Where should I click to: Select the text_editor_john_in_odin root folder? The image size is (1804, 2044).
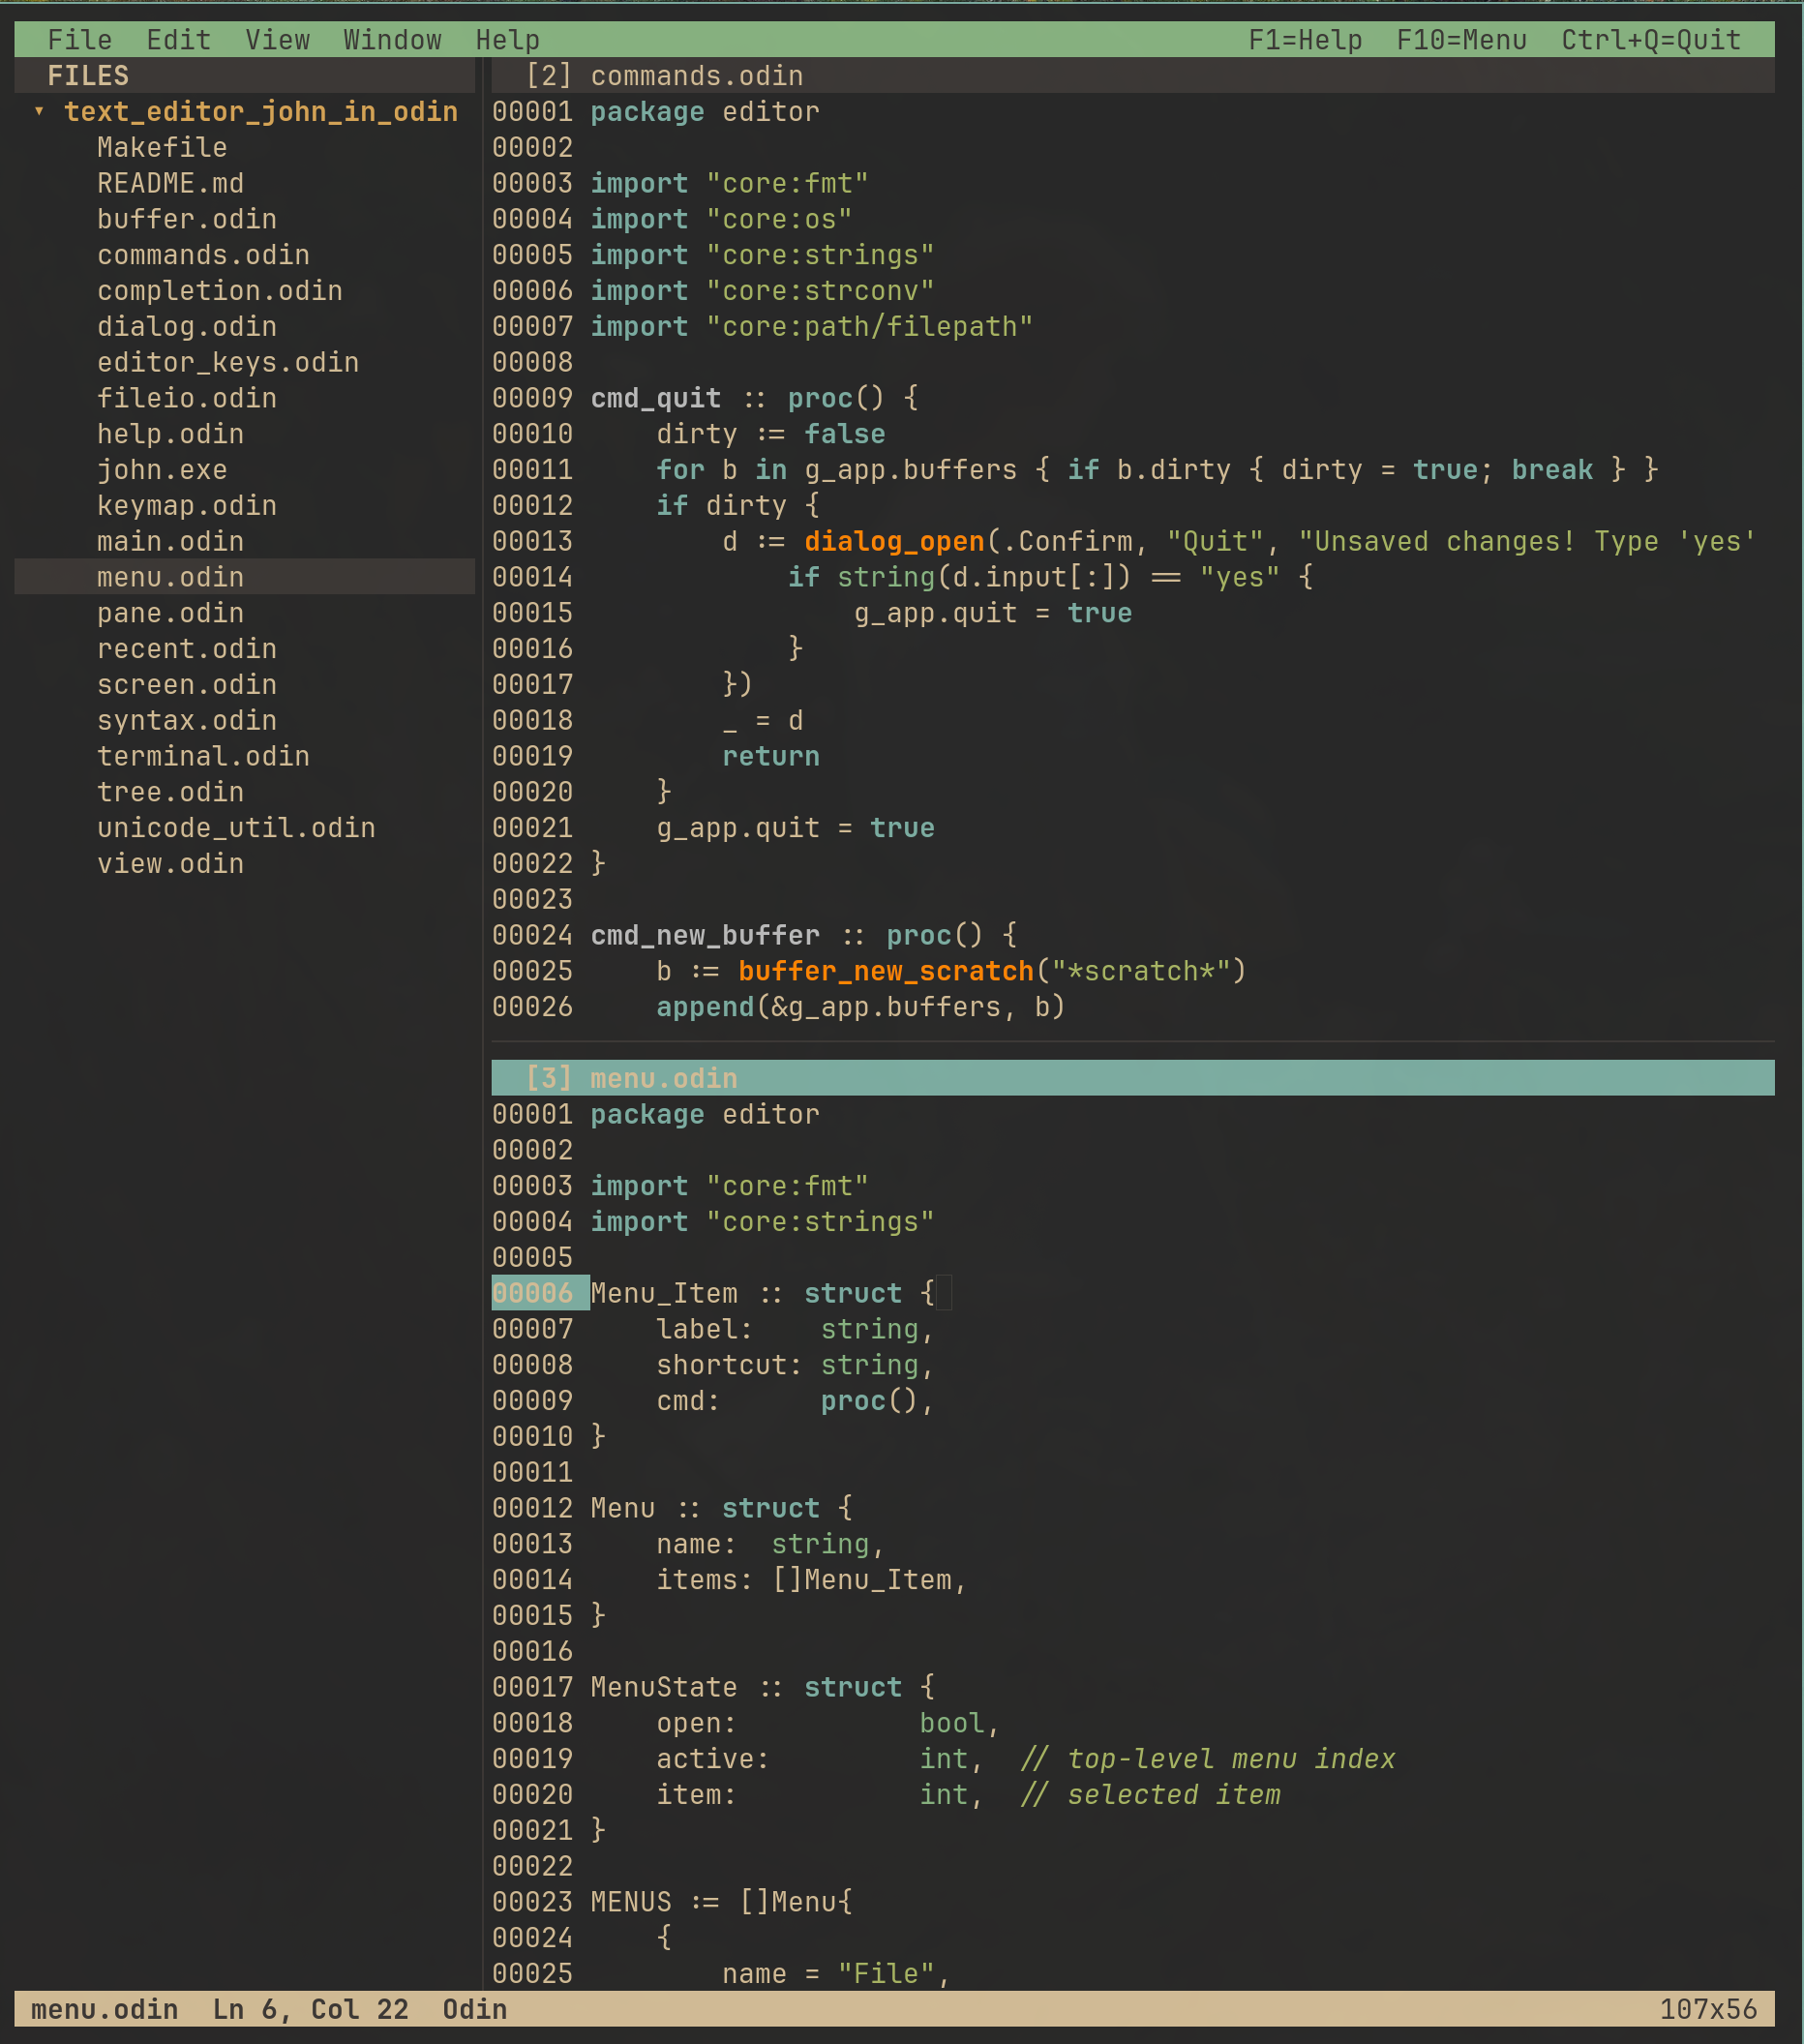click(261, 112)
